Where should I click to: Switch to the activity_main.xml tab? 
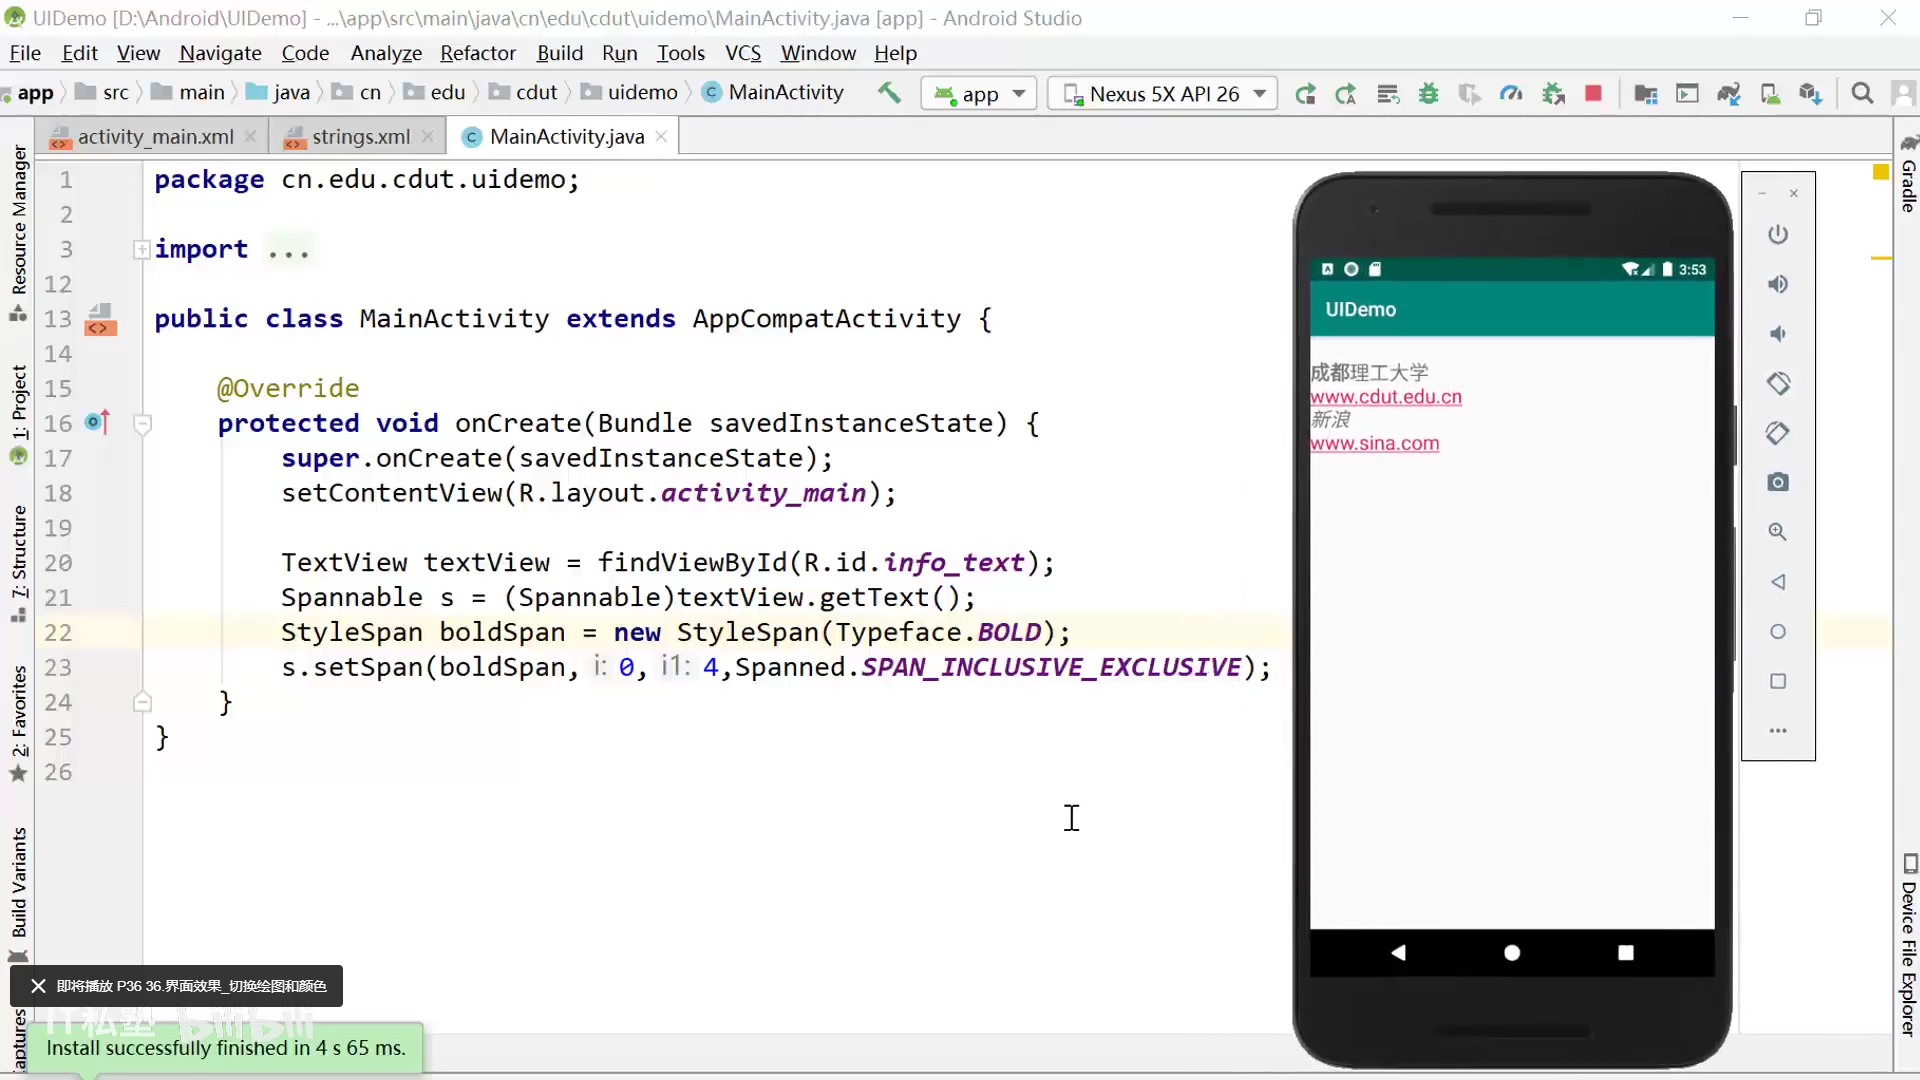155,137
